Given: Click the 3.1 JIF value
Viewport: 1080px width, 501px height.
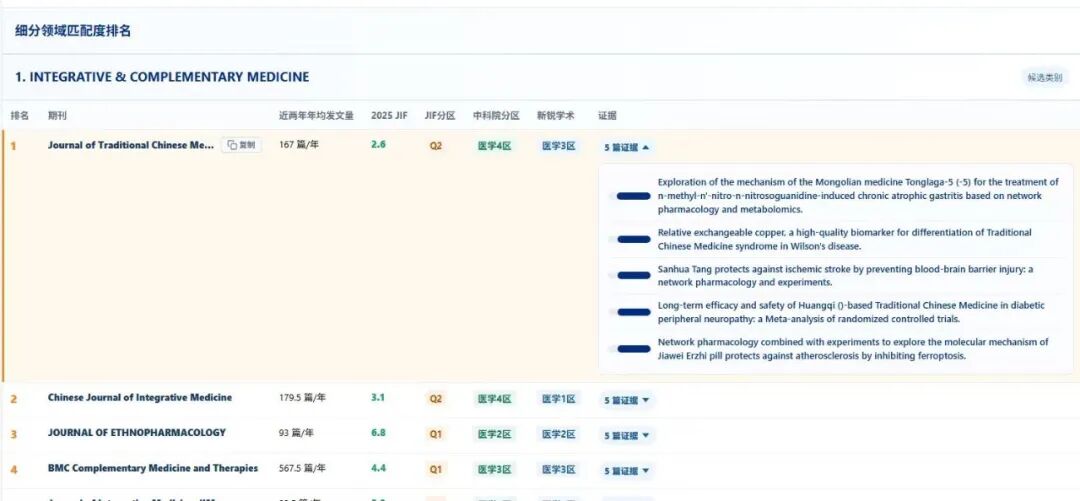Looking at the screenshot, I should pyautogui.click(x=378, y=398).
